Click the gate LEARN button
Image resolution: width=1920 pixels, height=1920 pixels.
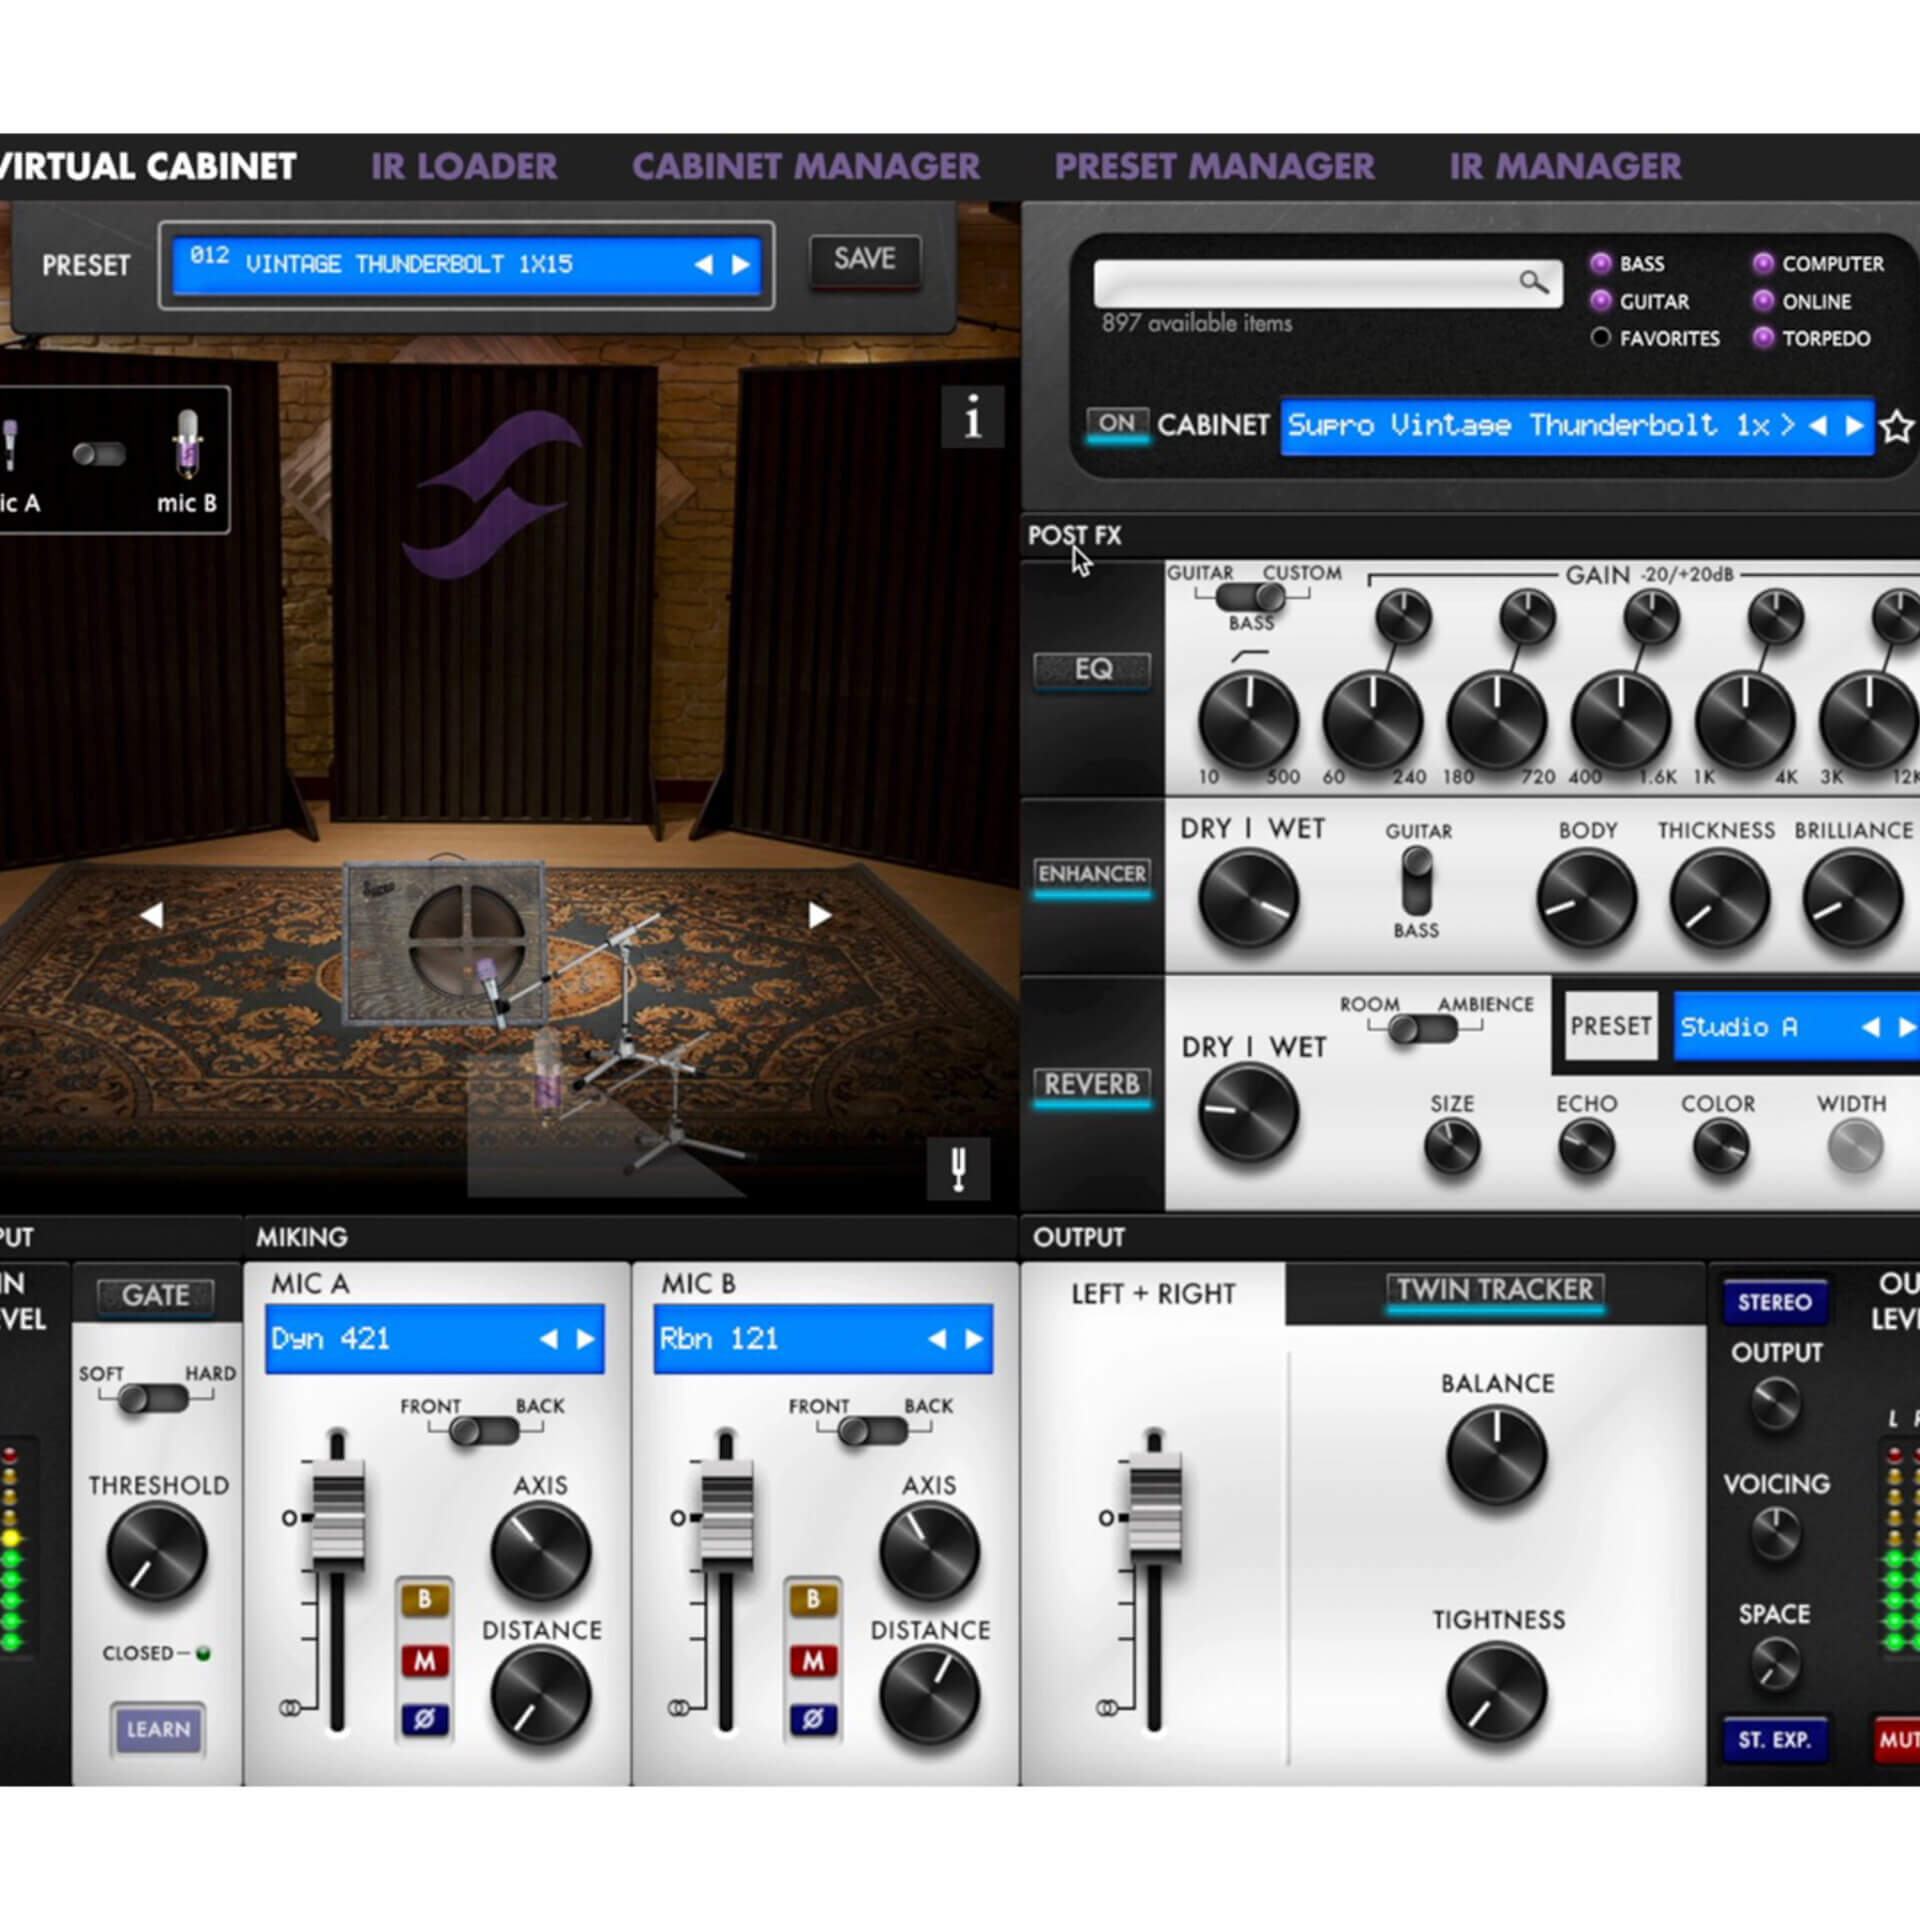(158, 1729)
